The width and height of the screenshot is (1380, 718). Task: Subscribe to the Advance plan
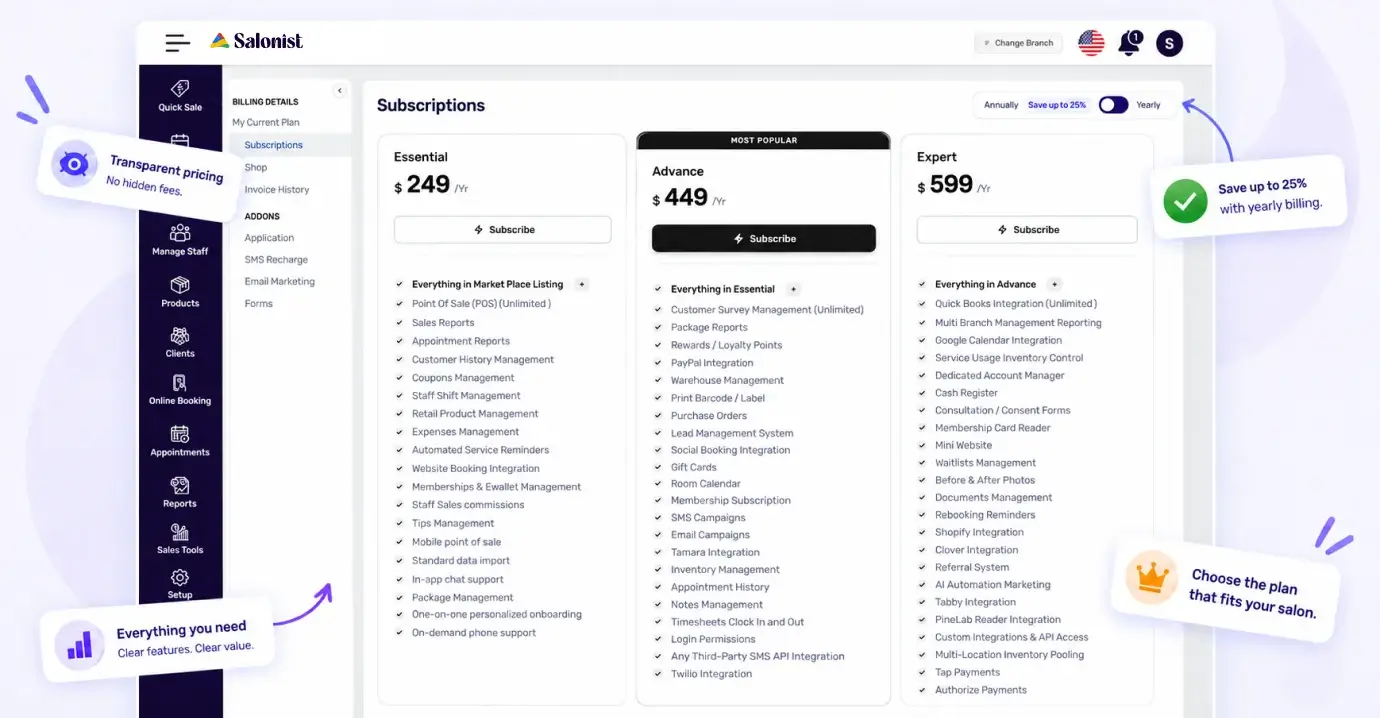tap(764, 238)
